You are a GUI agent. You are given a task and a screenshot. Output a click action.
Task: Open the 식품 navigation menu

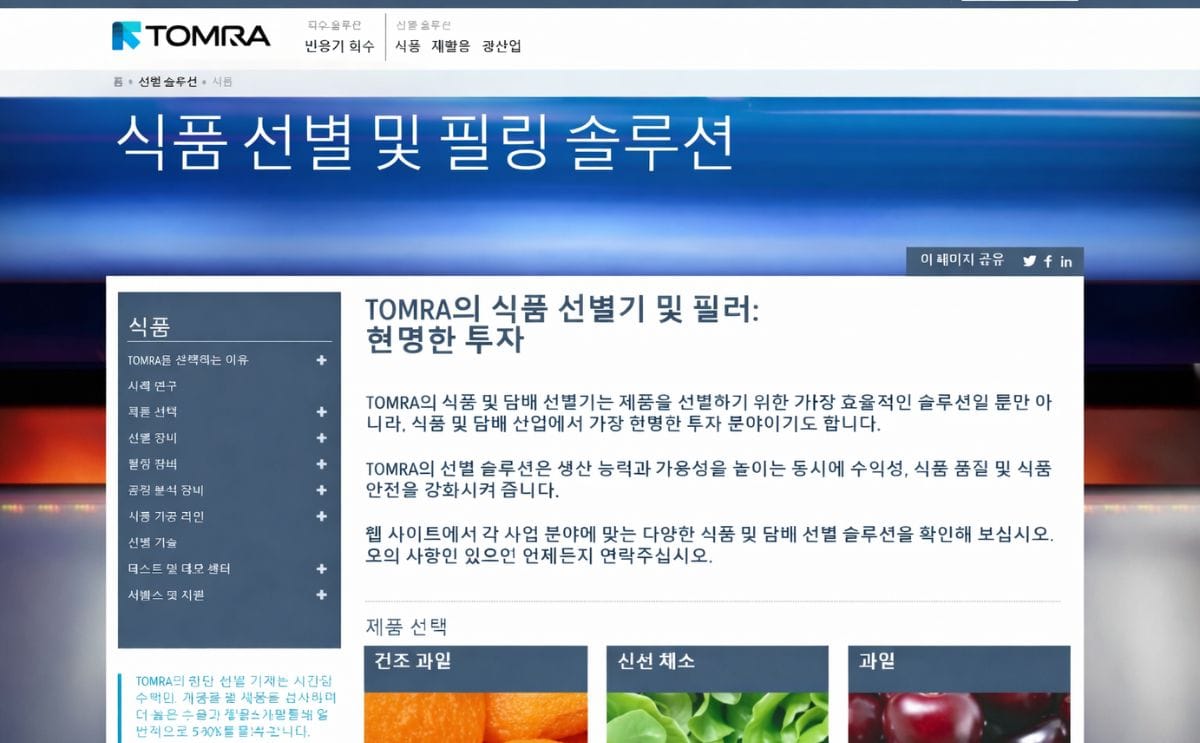pos(410,44)
